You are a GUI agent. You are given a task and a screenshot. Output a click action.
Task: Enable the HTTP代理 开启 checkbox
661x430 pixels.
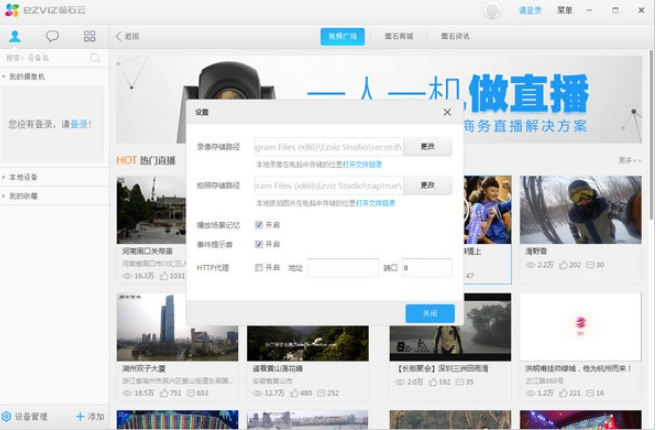click(259, 267)
